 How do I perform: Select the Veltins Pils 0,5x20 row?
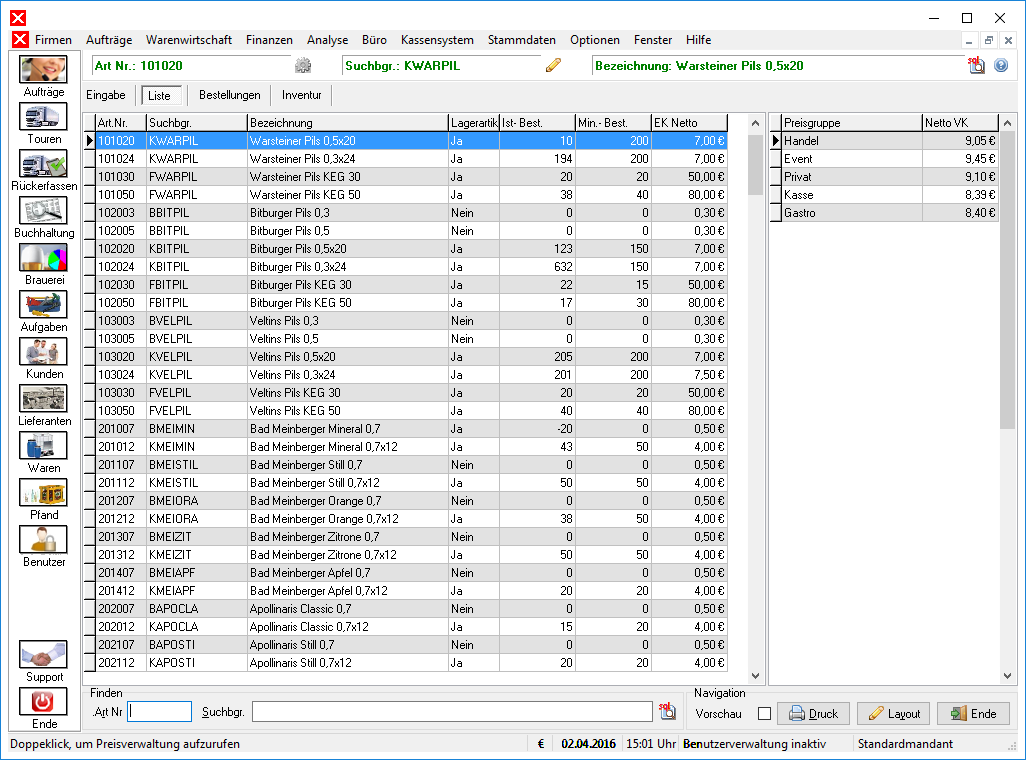[406, 357]
